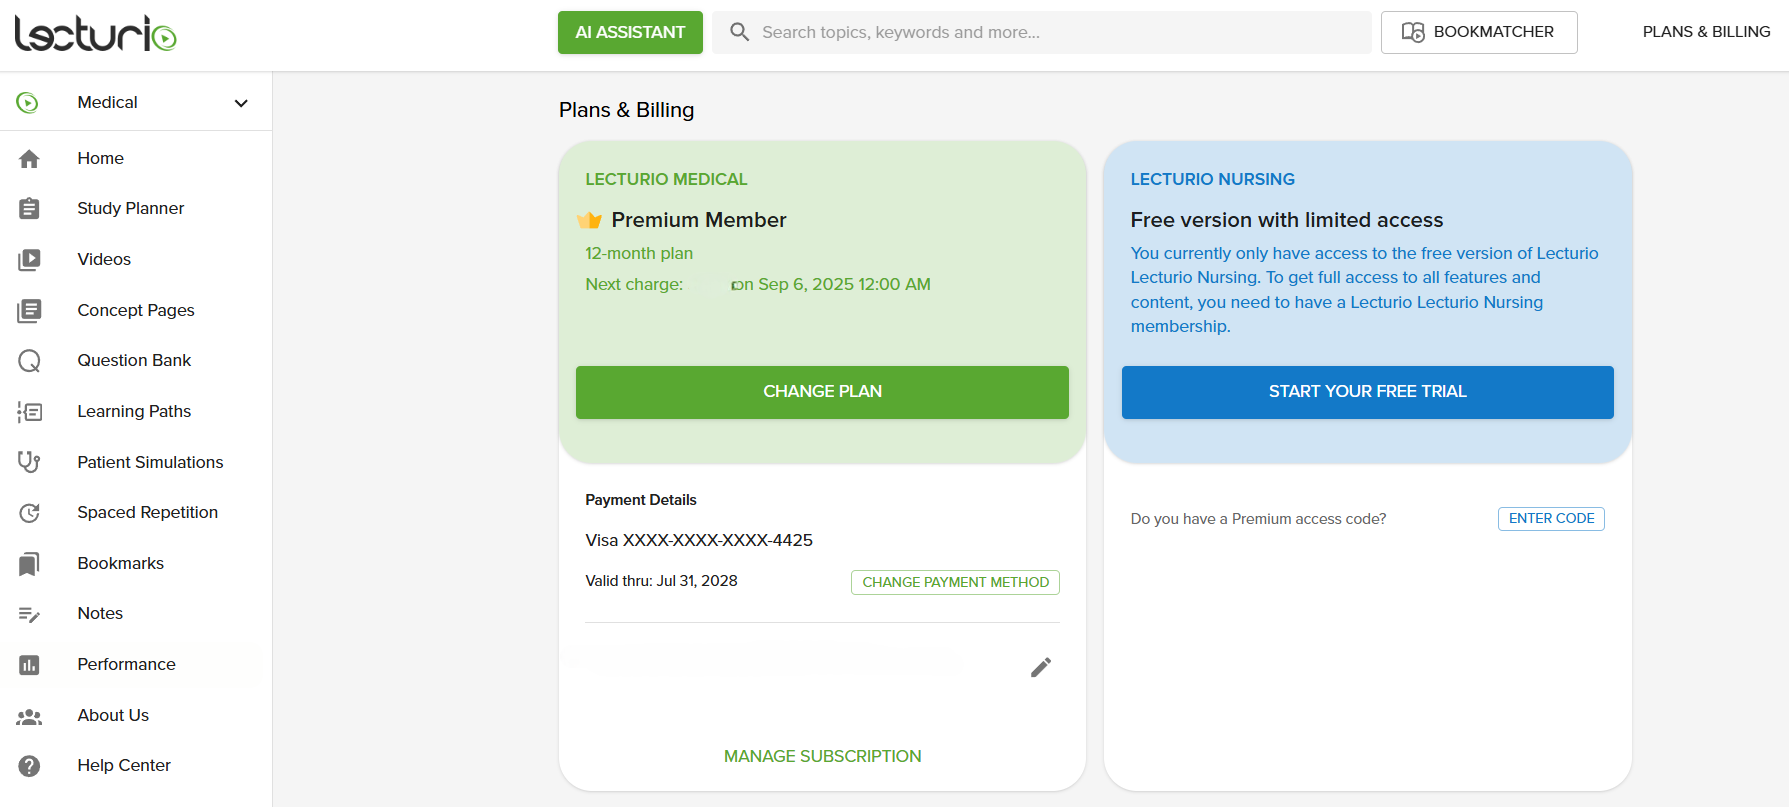The image size is (1789, 807).
Task: Open Learning Paths section
Action: (134, 411)
